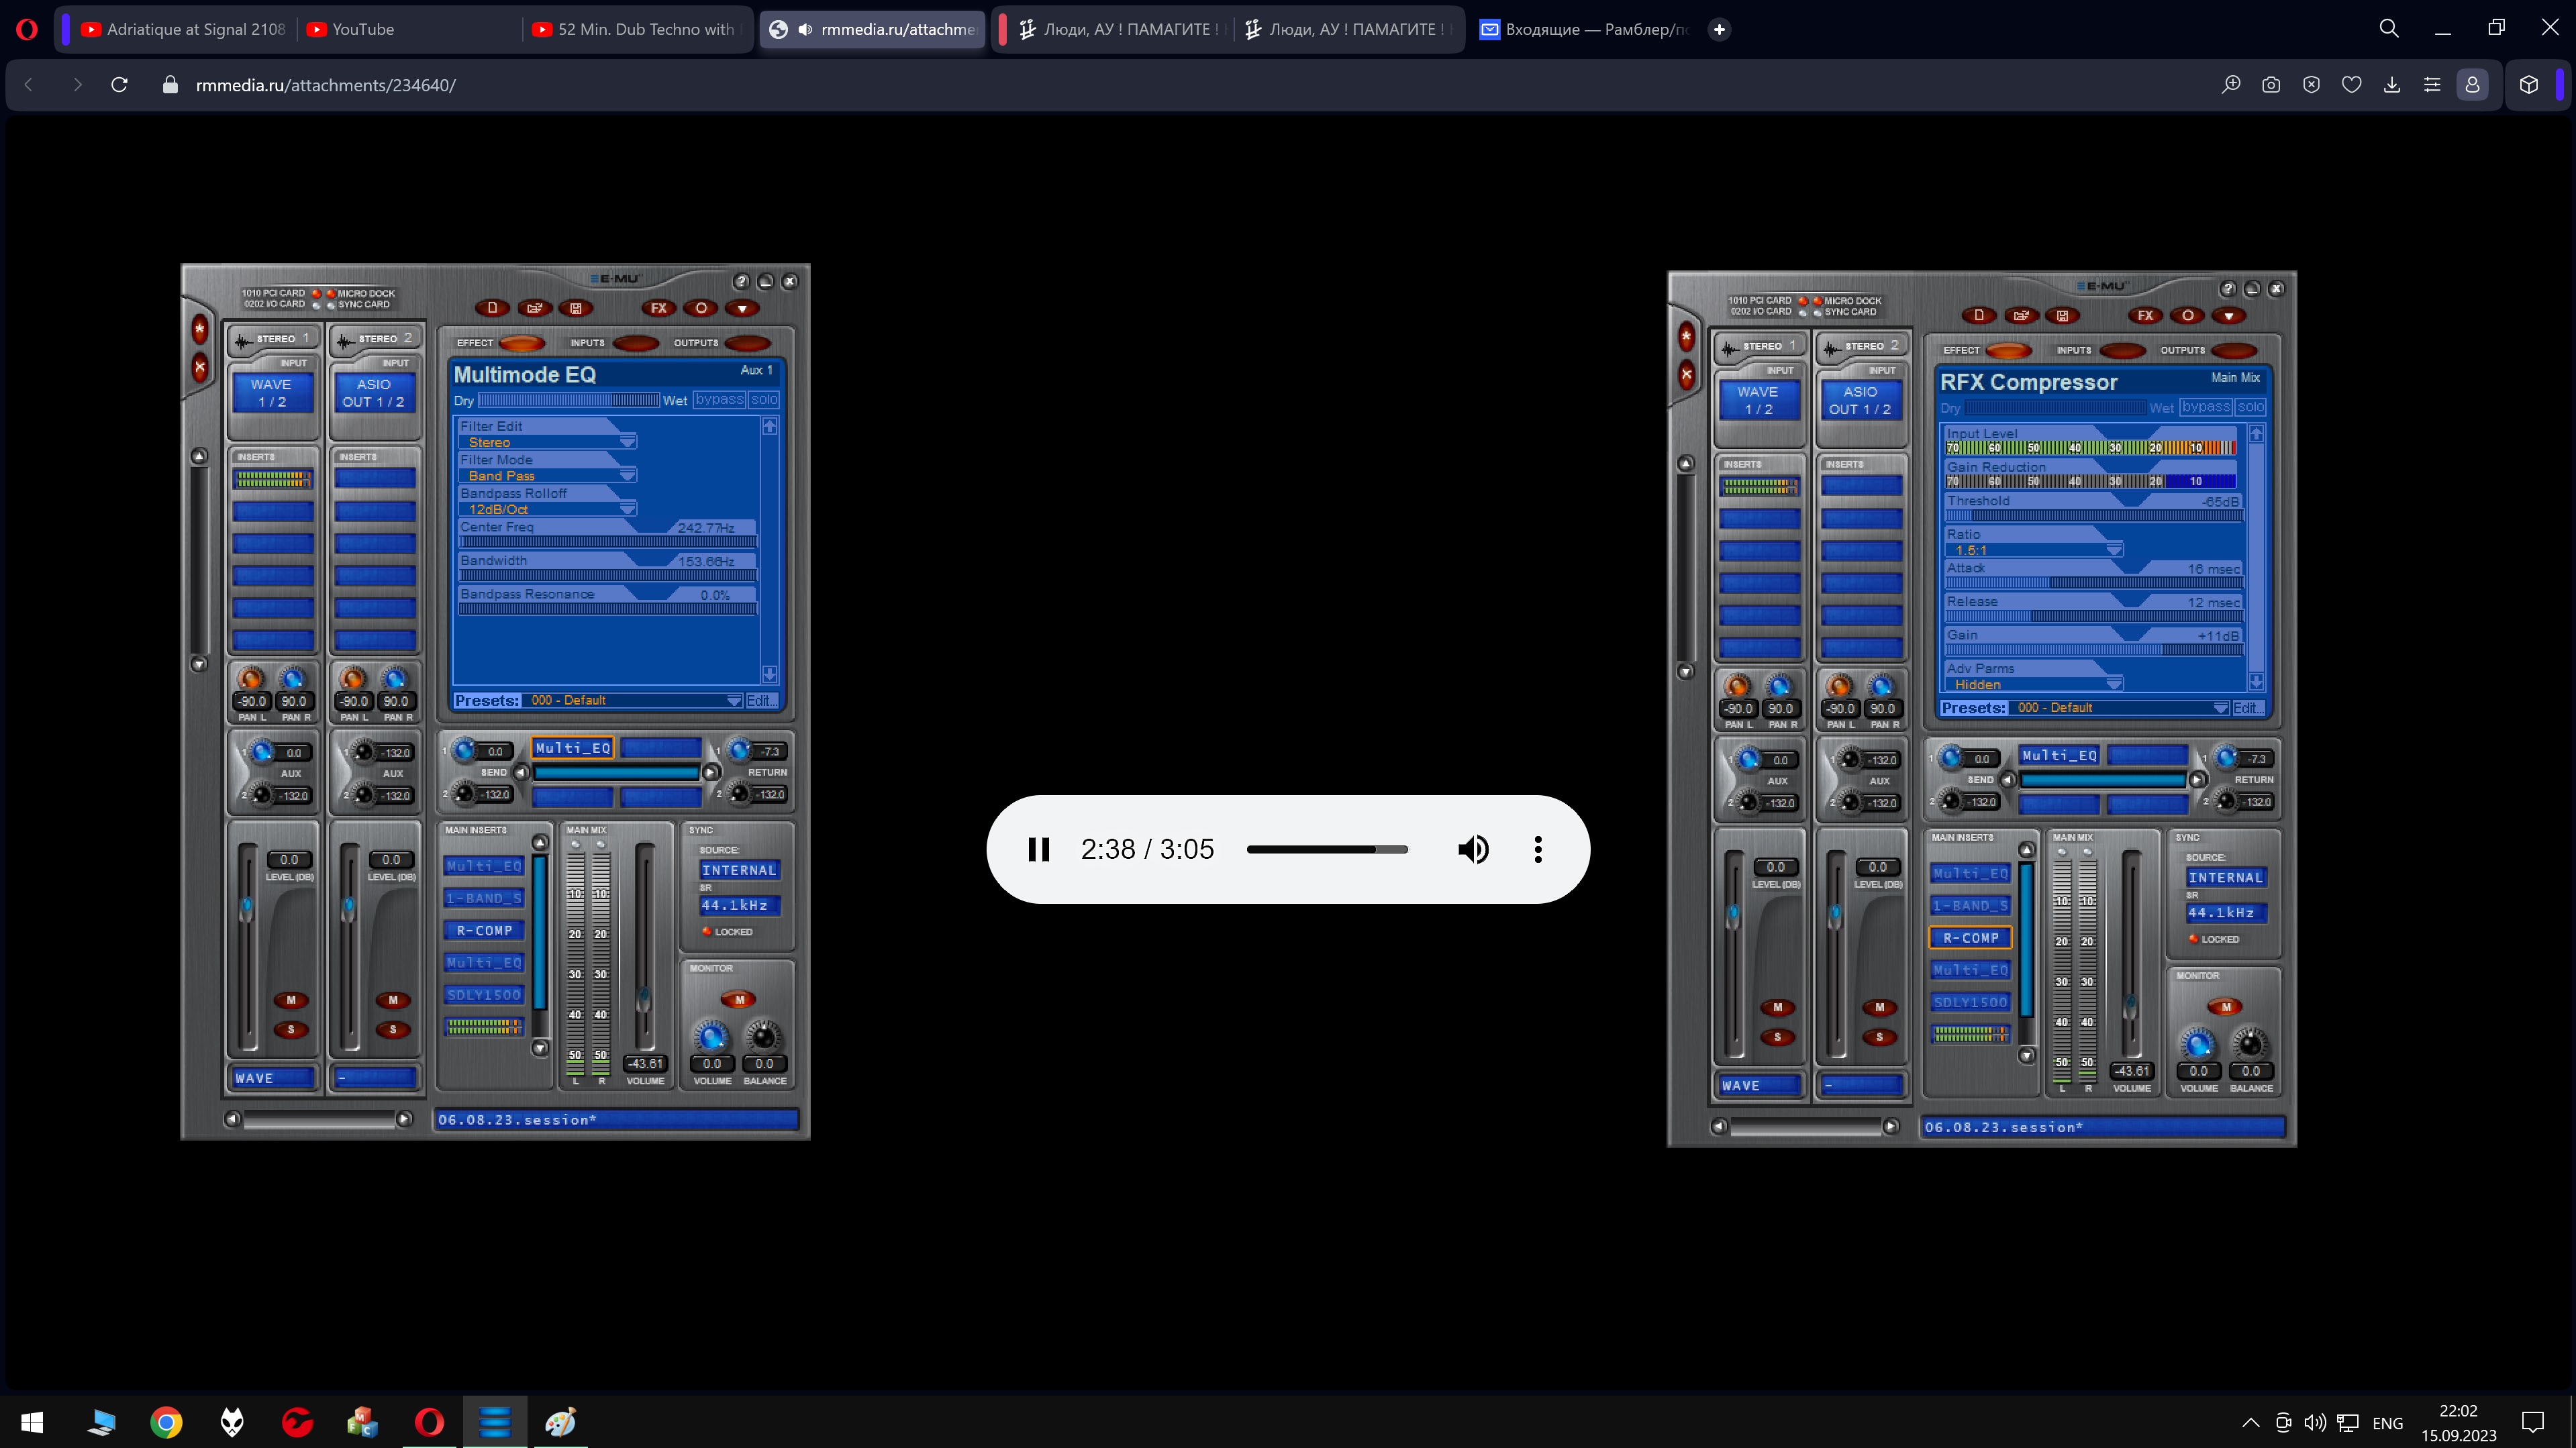Viewport: 2576px width, 1448px height.
Task: Pause the media playback
Action: [1038, 849]
